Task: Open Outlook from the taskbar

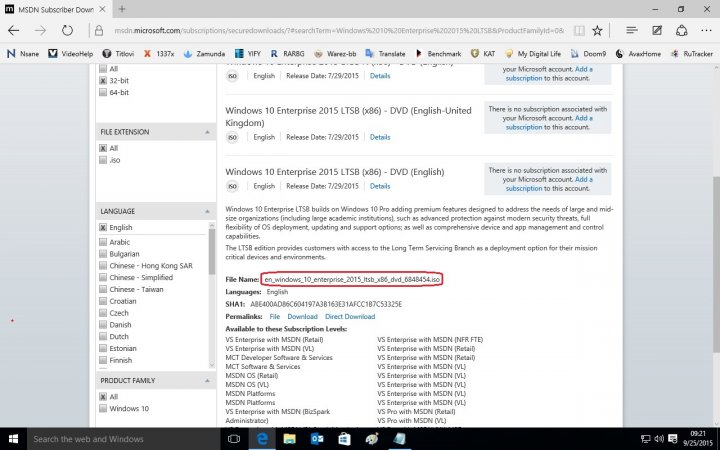Action: [317, 439]
